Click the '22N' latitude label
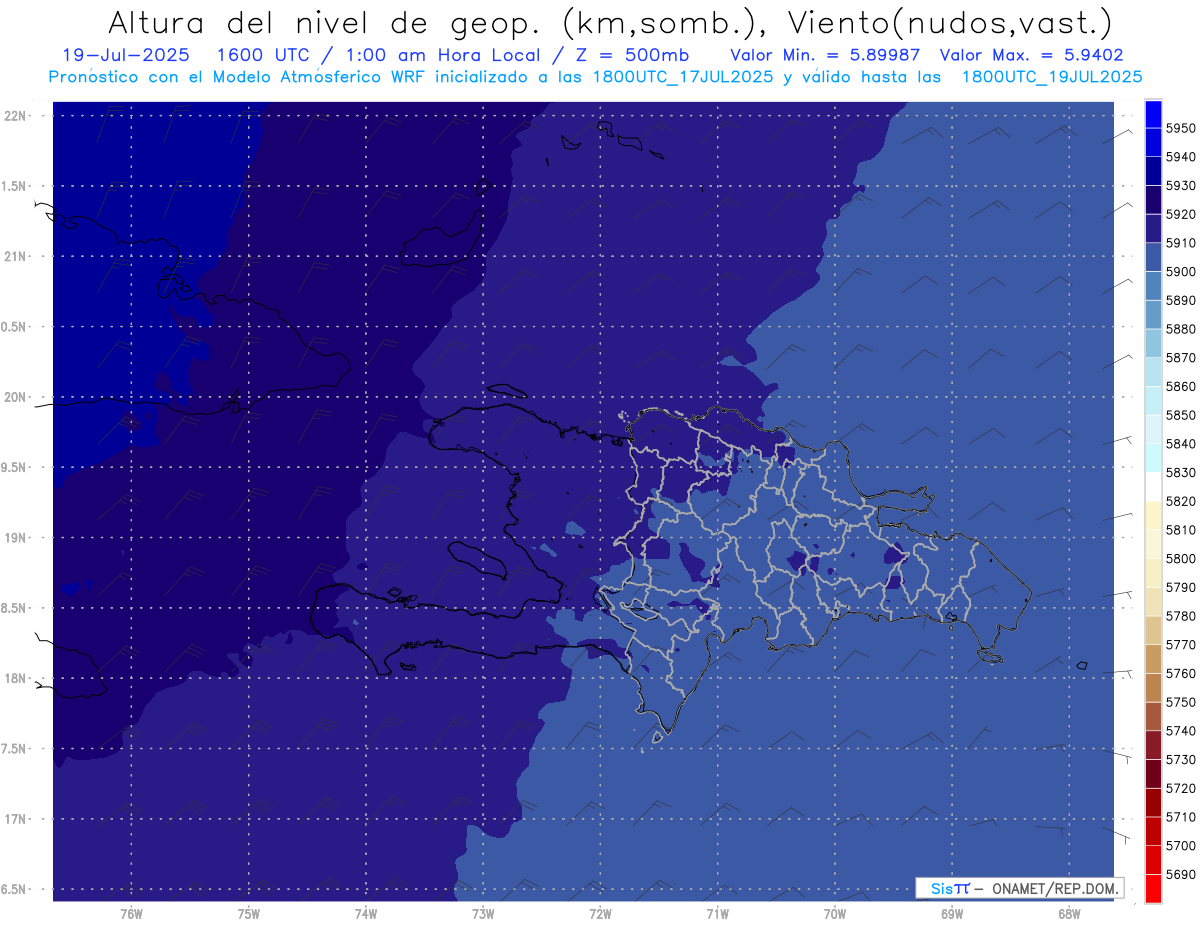Viewport: 1200px width, 927px height. (14, 116)
